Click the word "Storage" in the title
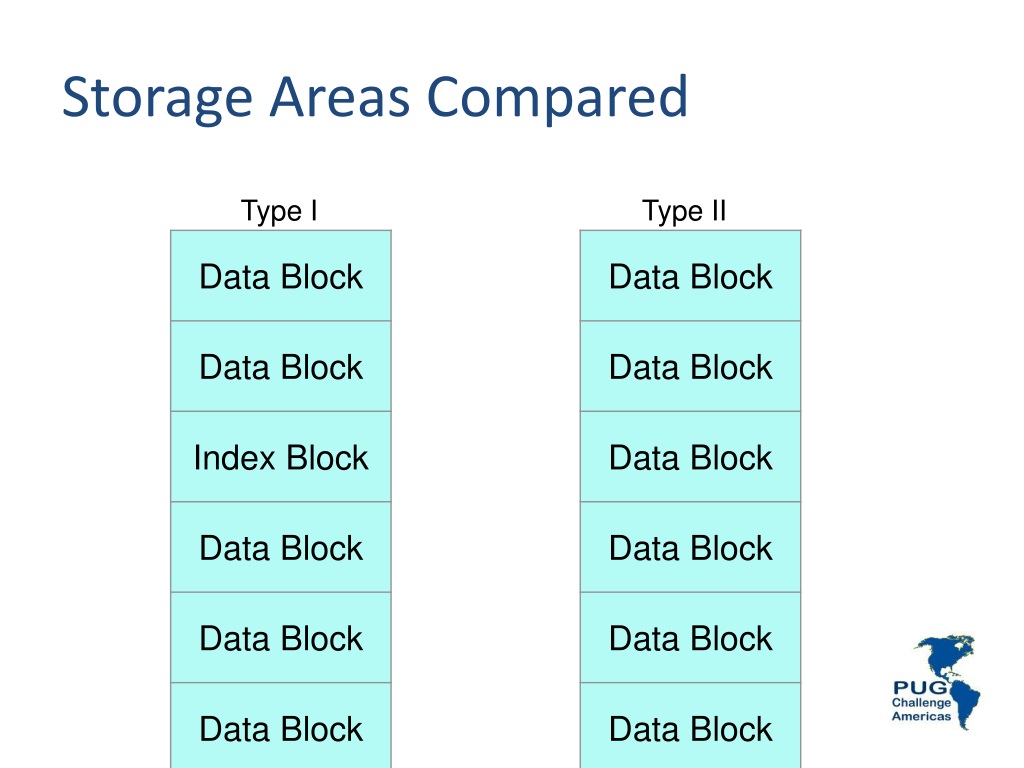The height and width of the screenshot is (768, 1024). (x=157, y=98)
